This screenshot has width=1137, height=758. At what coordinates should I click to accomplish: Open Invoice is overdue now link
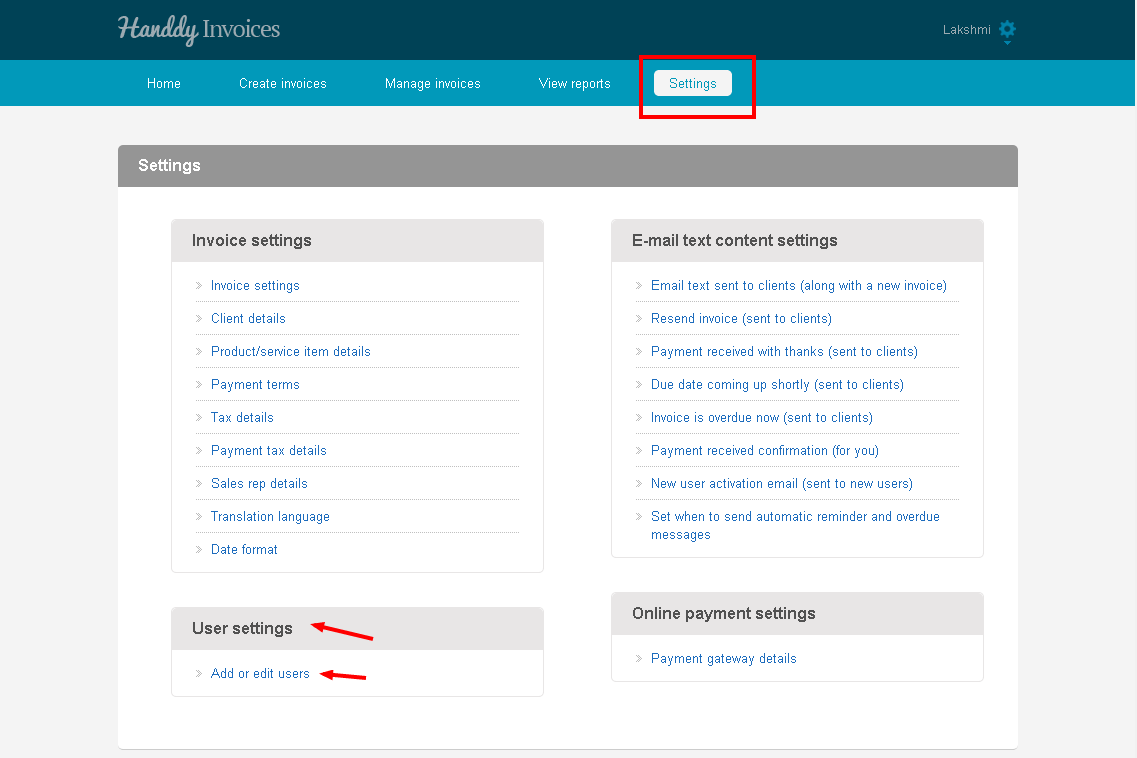tap(761, 418)
